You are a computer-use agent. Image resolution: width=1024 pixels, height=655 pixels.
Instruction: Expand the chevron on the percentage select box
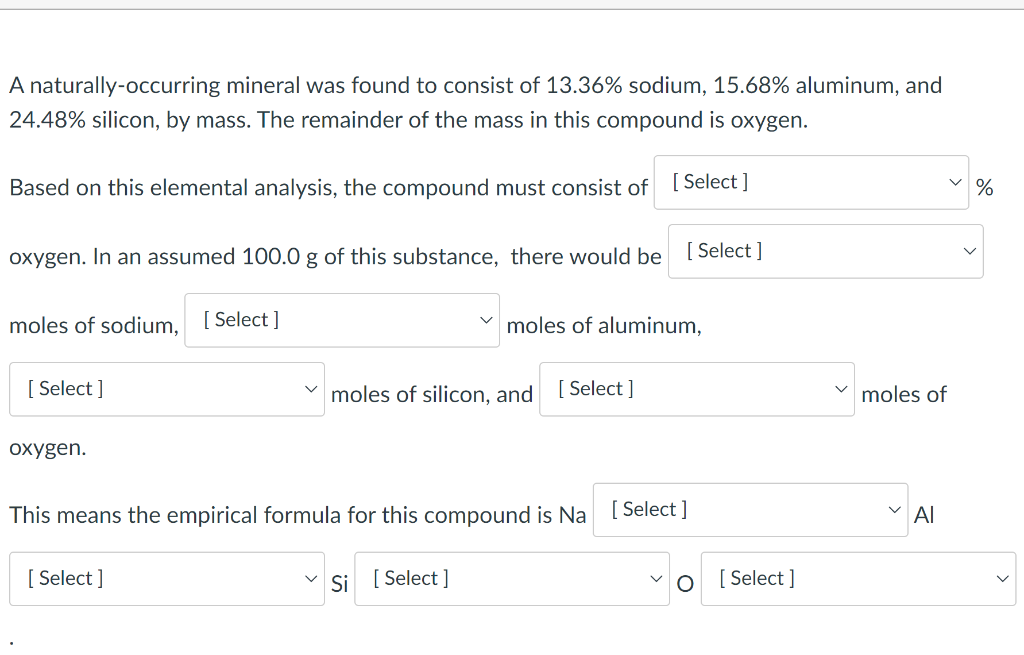pyautogui.click(x=955, y=184)
